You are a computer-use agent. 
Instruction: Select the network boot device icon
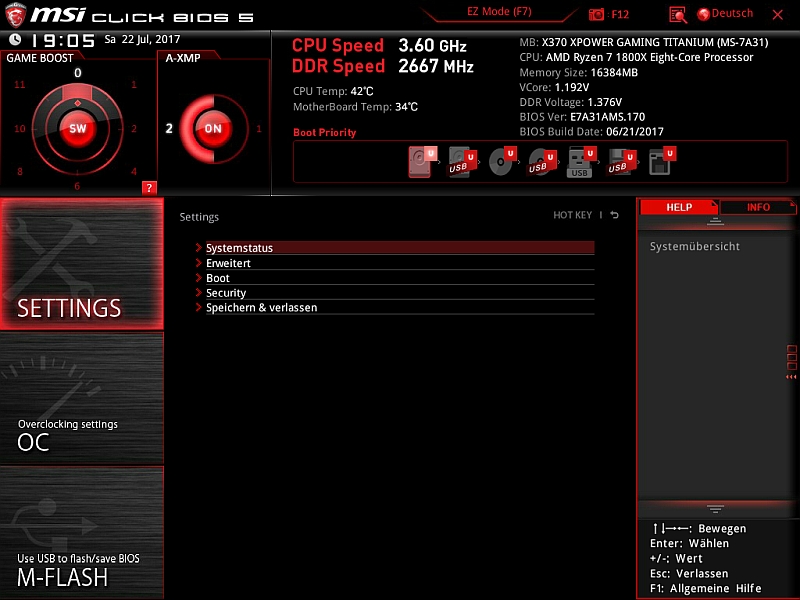point(662,162)
